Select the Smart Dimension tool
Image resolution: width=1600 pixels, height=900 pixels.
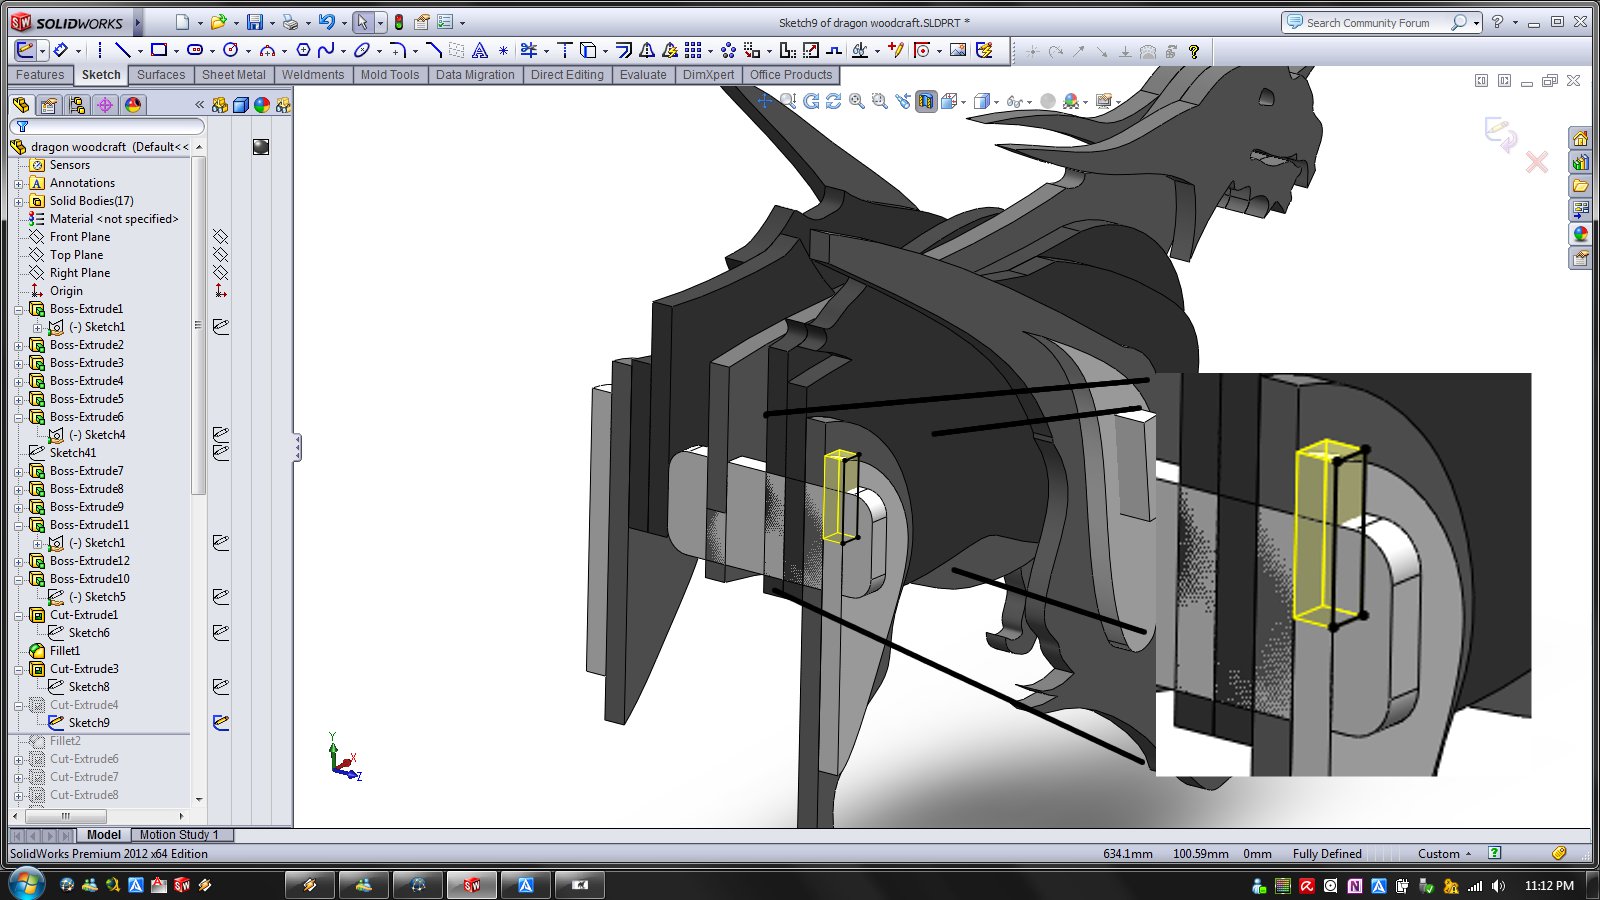(x=61, y=50)
